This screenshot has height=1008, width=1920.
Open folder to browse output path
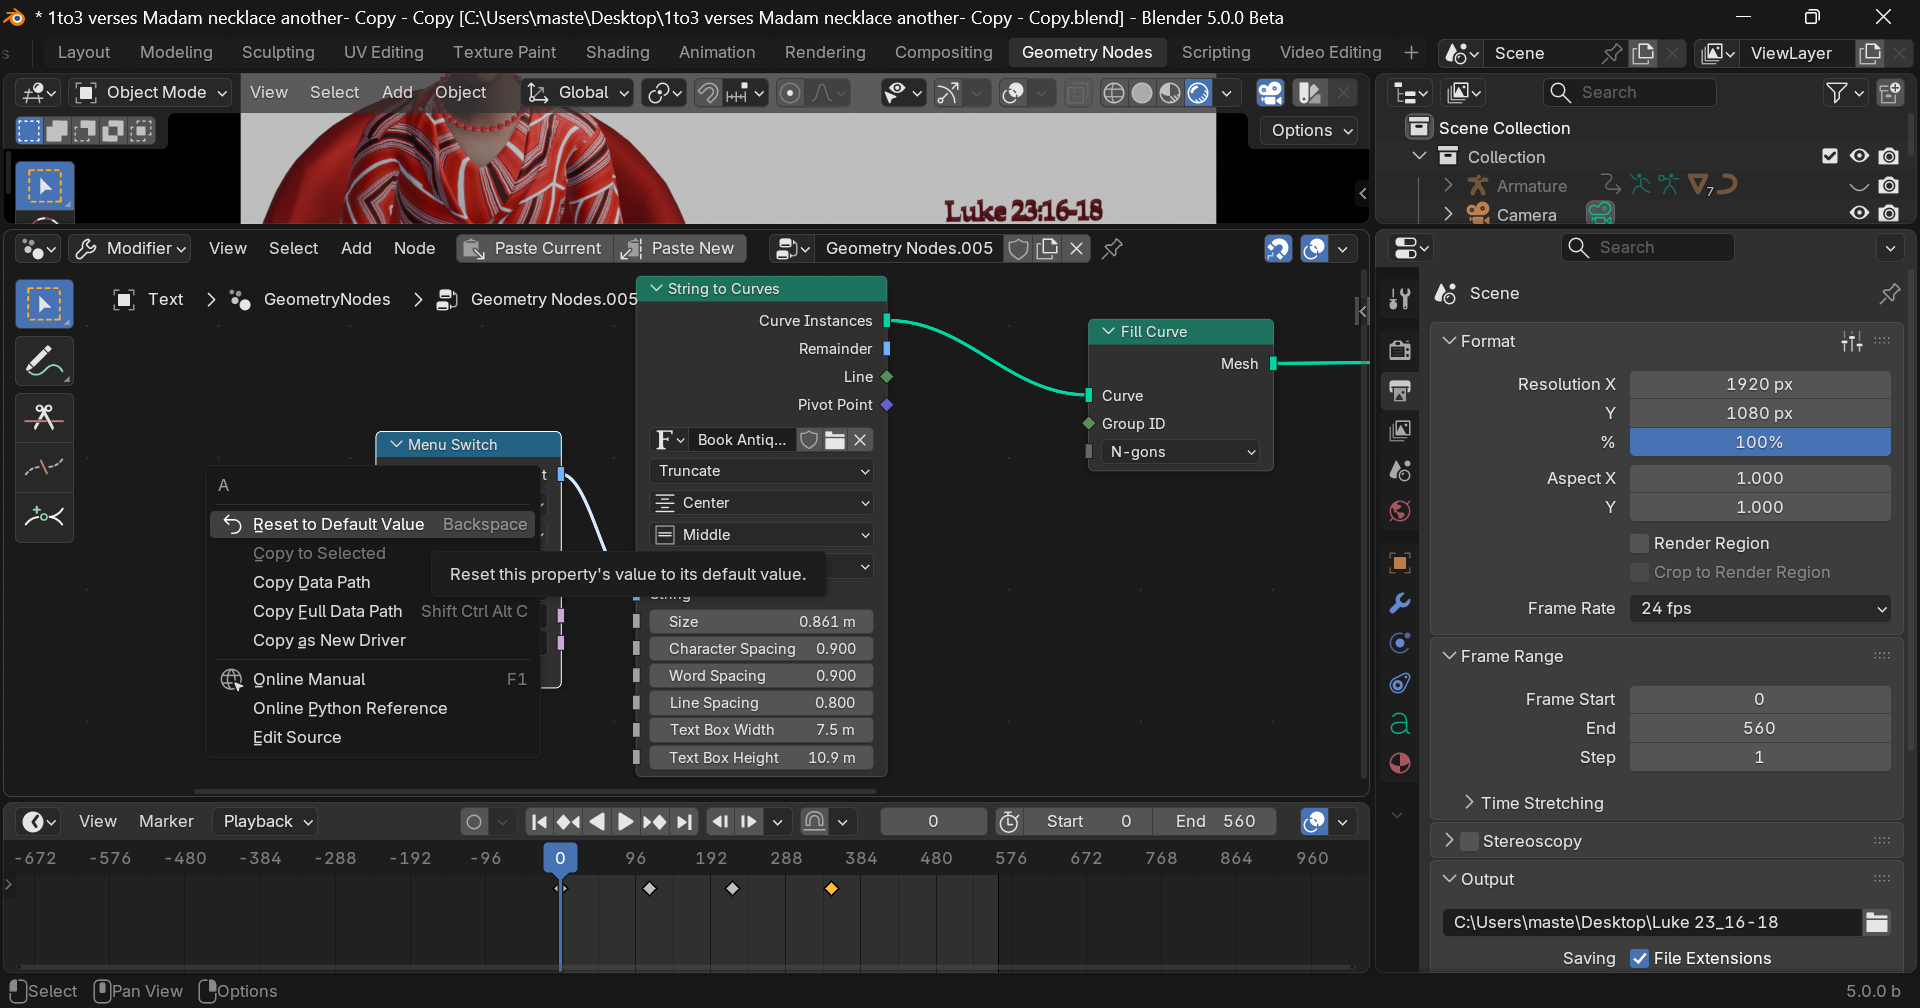(x=1876, y=922)
